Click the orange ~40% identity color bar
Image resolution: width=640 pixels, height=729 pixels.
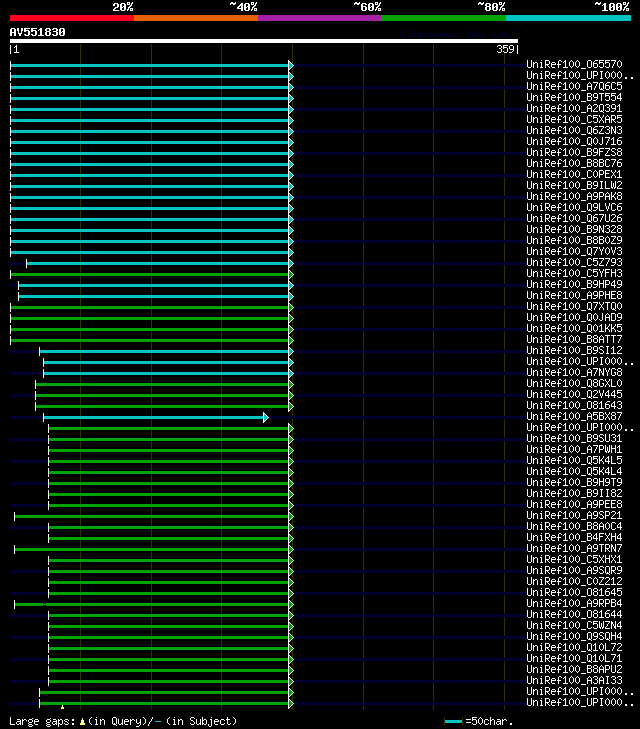pyautogui.click(x=196, y=18)
